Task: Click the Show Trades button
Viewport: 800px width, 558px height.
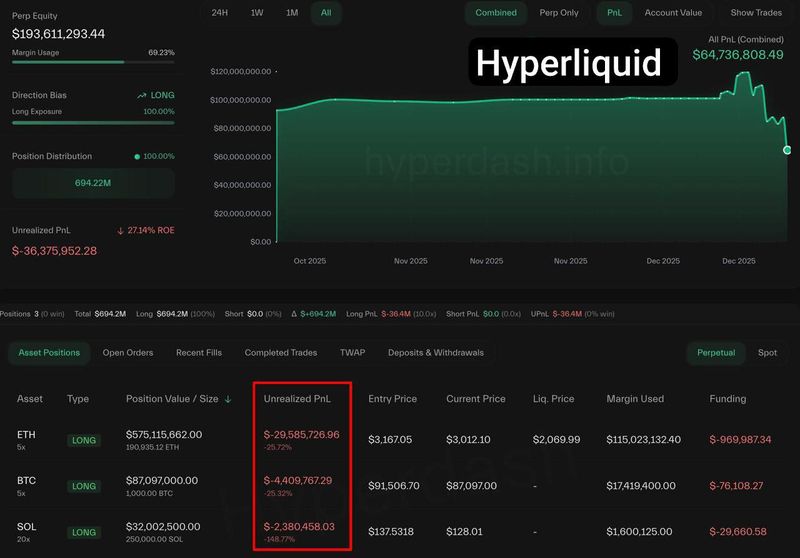Action: point(756,13)
